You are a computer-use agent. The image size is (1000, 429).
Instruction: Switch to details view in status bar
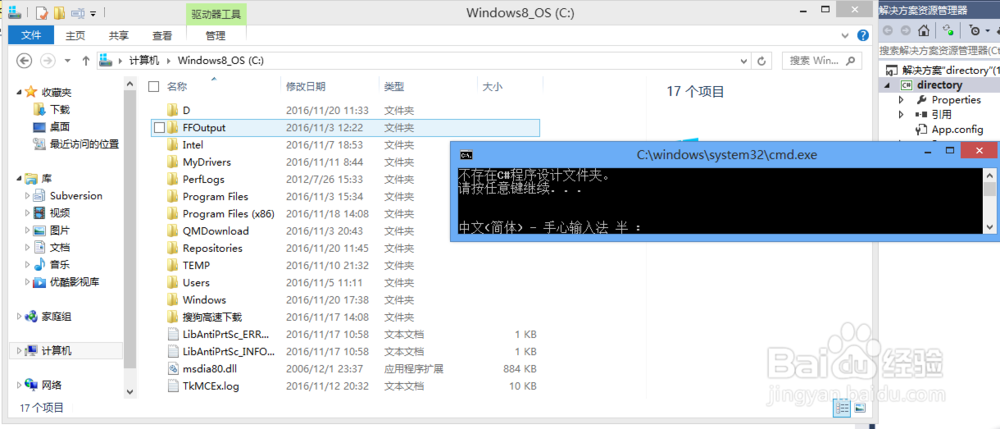pos(842,408)
